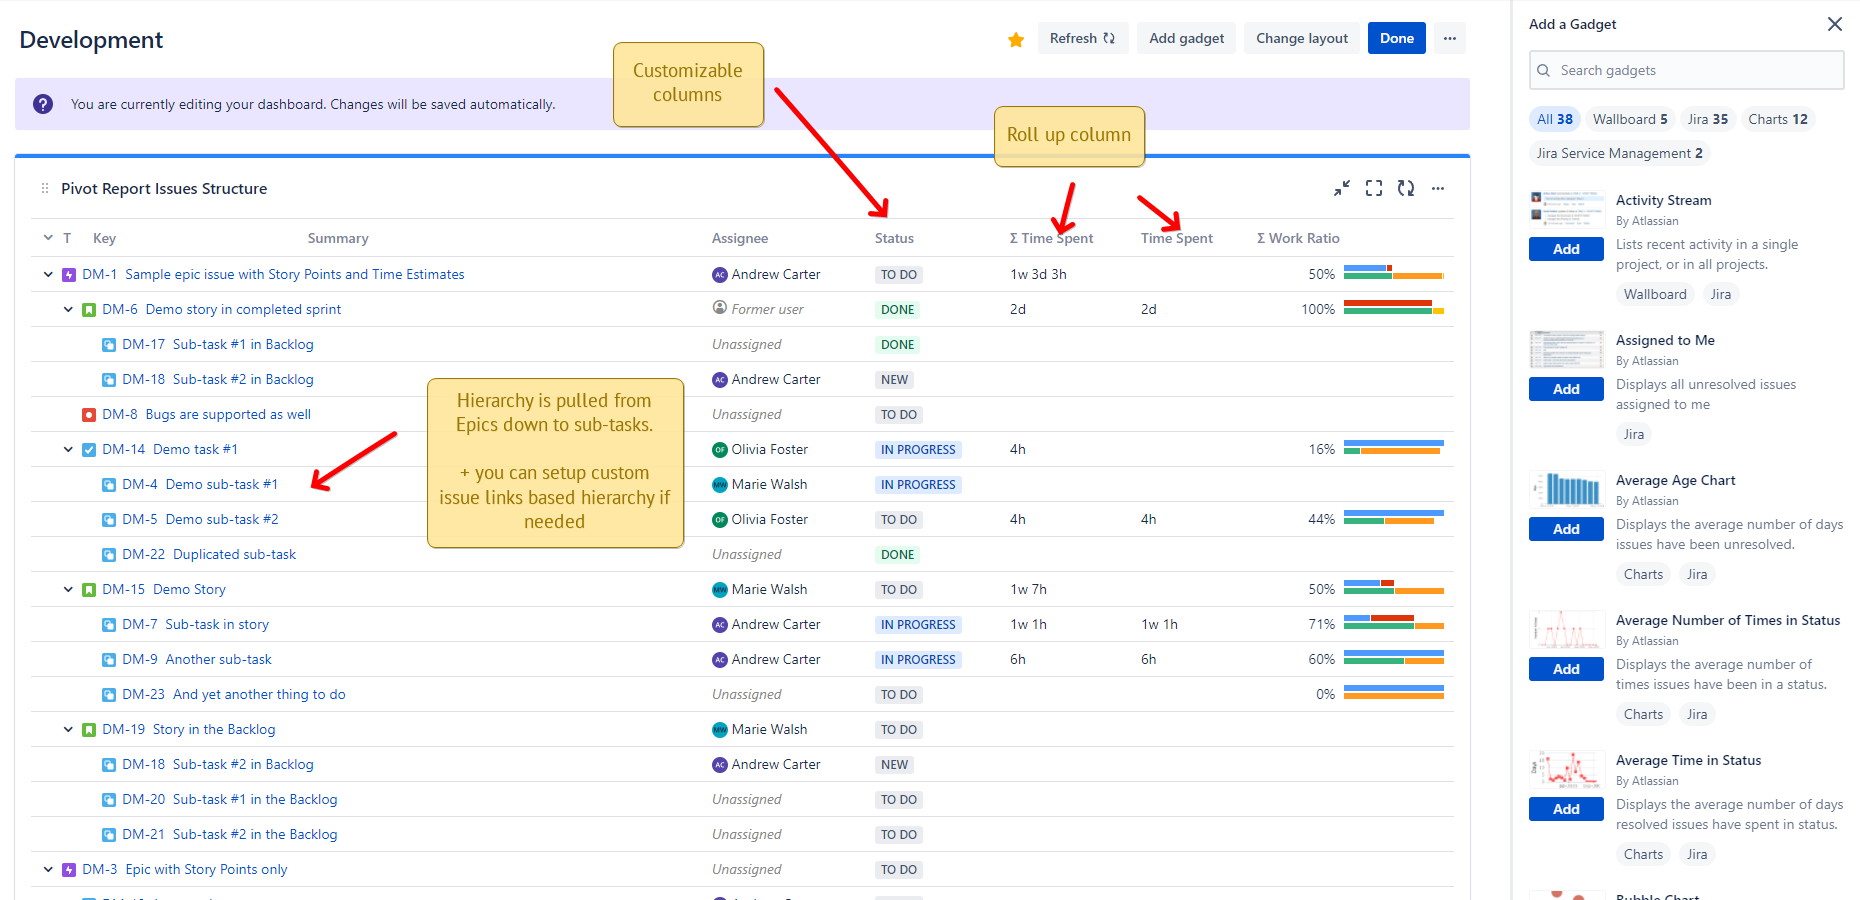Open the Pivot Report gadget in fullscreen
Image resolution: width=1860 pixels, height=900 pixels.
tap(1373, 188)
